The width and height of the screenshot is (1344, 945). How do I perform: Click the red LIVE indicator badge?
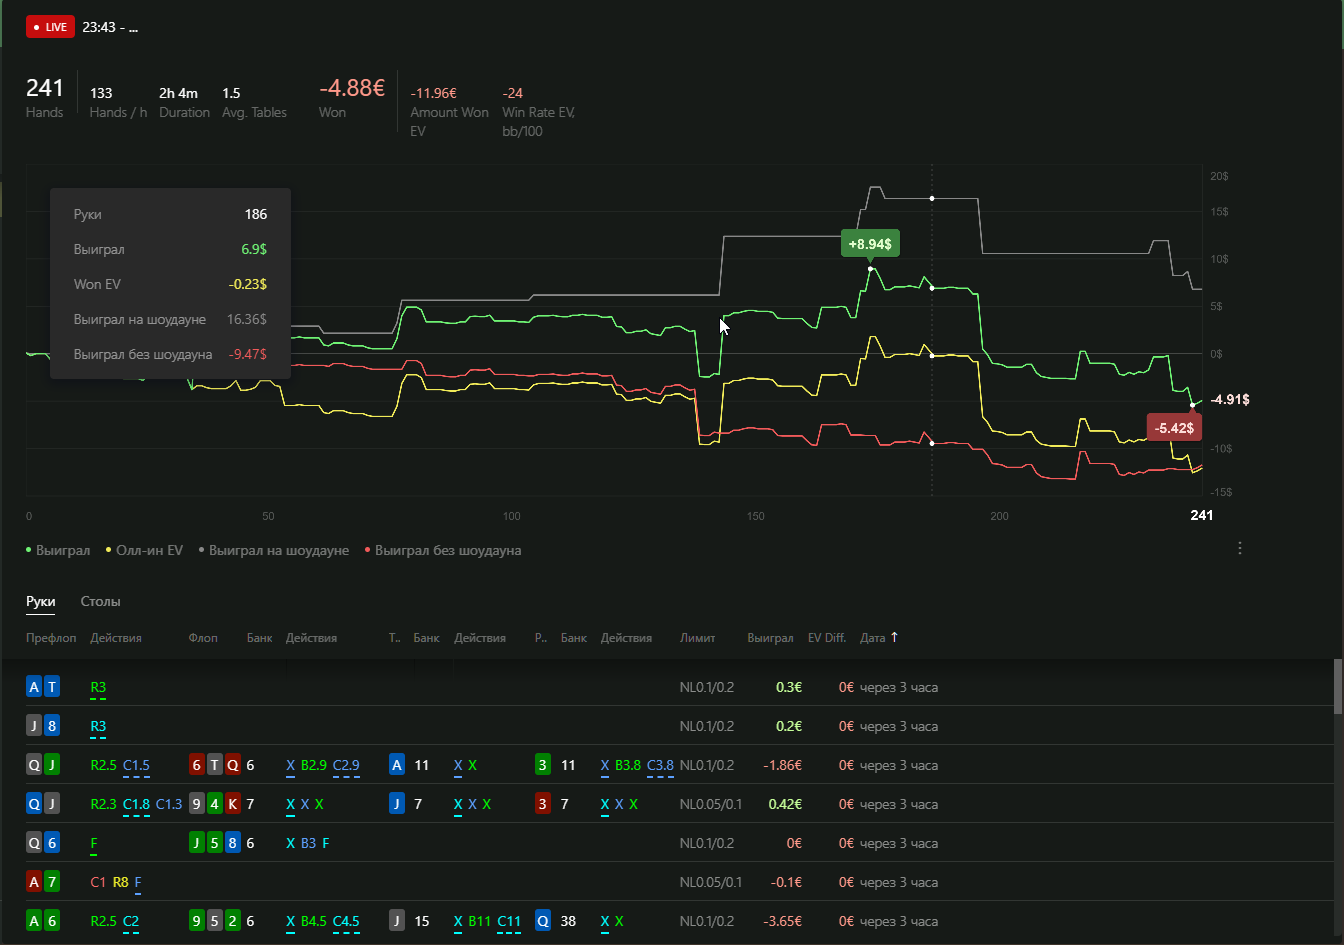click(50, 27)
